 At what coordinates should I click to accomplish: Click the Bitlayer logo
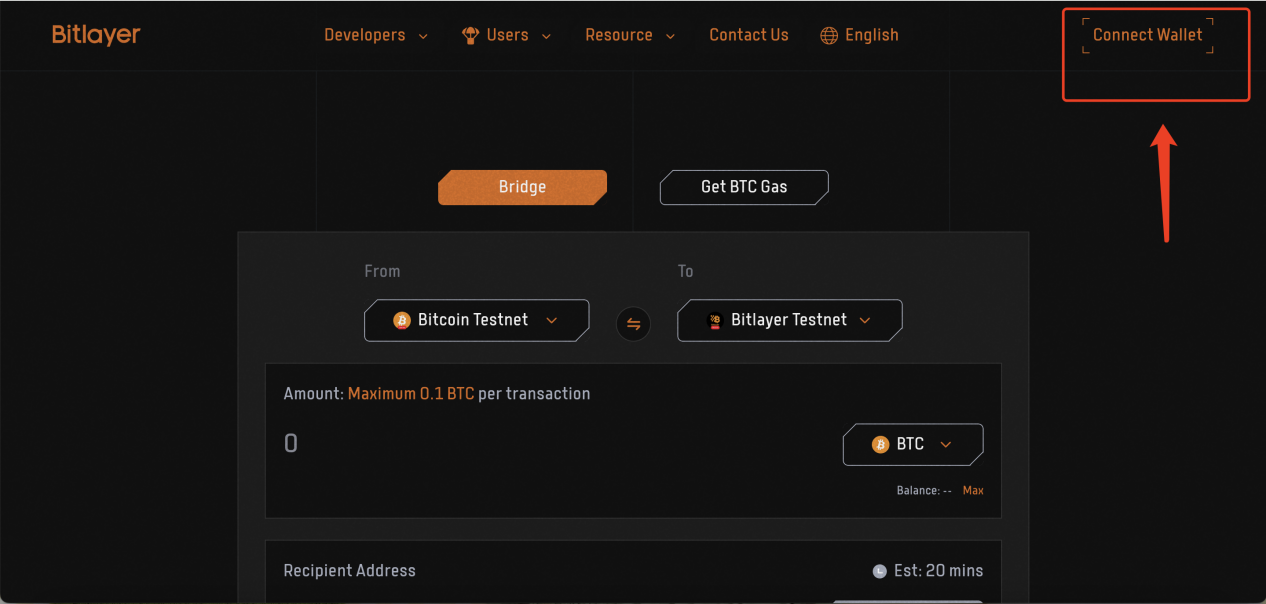point(96,35)
